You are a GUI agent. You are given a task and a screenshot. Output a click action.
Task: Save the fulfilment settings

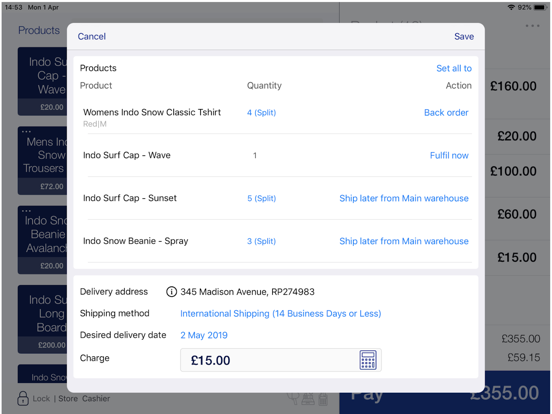coord(464,36)
